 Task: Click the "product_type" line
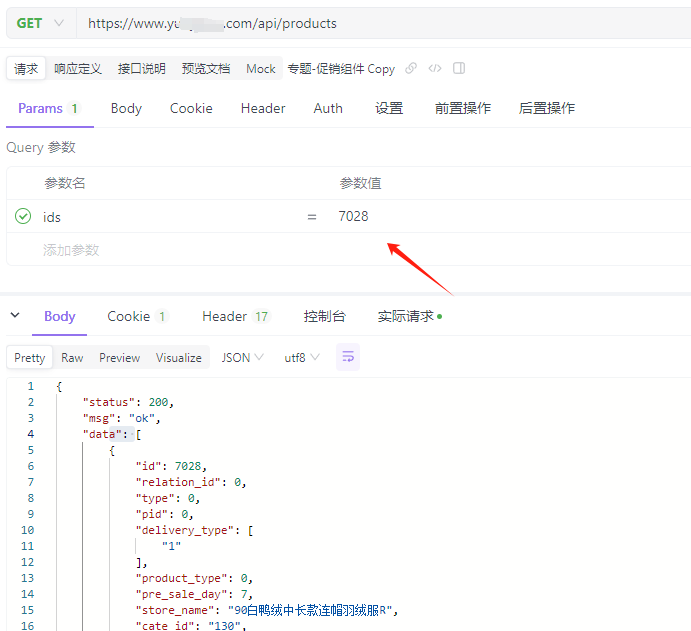[x=194, y=578]
